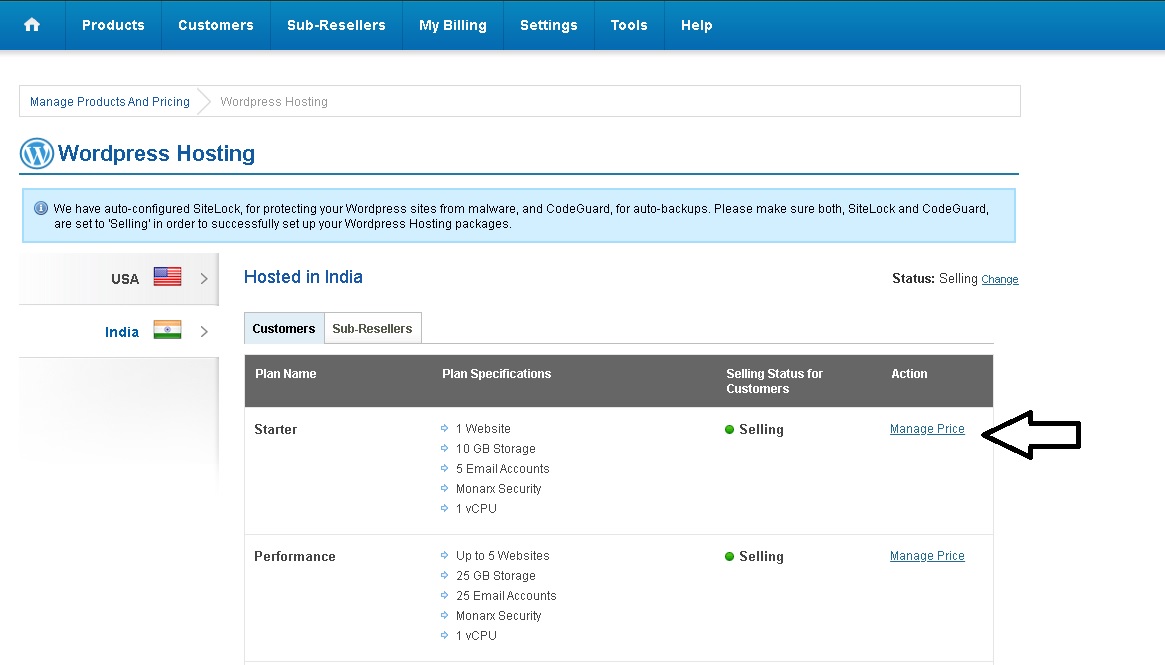Click bullet arrow next to 1 Website
Viewport: 1165px width, 665px height.
[444, 428]
